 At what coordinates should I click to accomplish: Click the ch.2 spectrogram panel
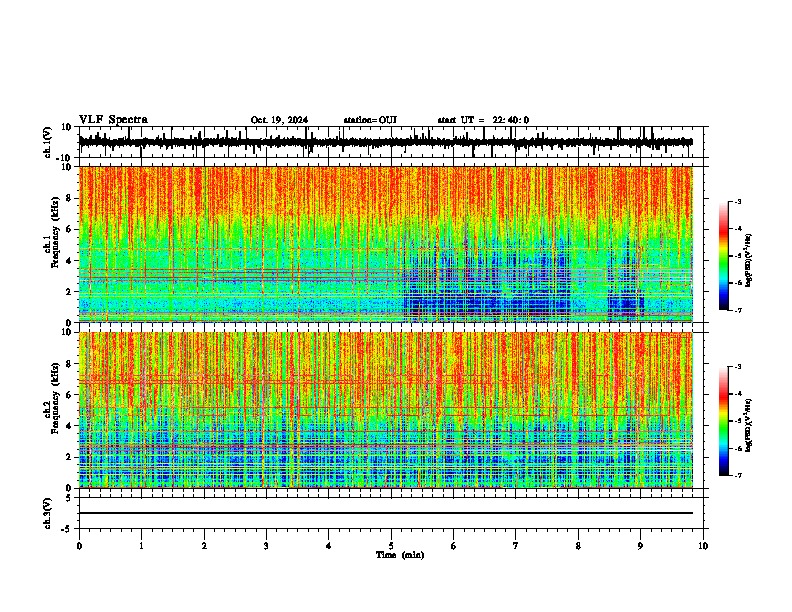(x=385, y=410)
